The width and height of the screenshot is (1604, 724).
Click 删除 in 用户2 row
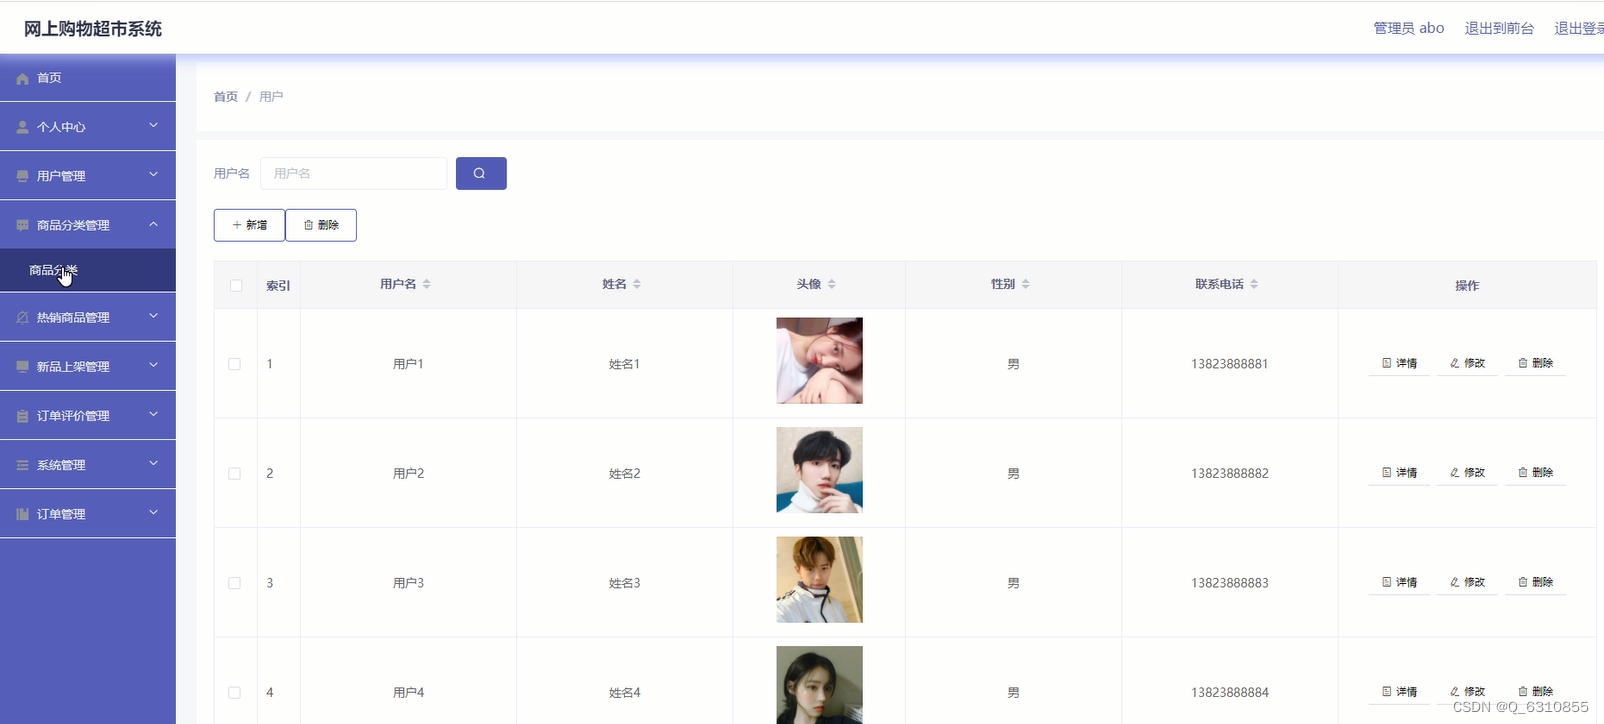pos(1535,472)
